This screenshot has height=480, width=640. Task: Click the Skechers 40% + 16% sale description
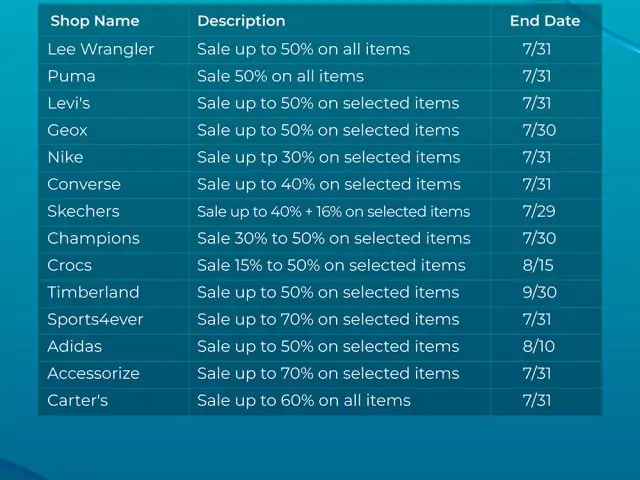pos(333,211)
